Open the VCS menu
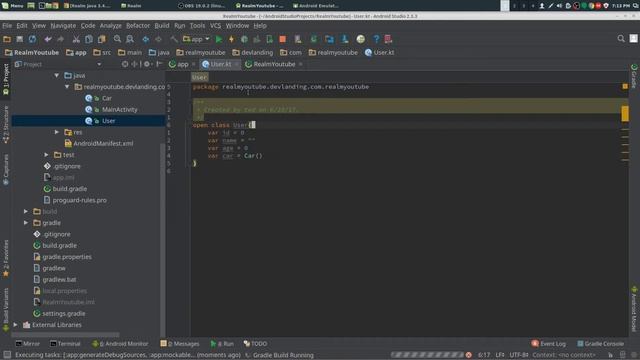The image size is (640, 360). click(215, 25)
